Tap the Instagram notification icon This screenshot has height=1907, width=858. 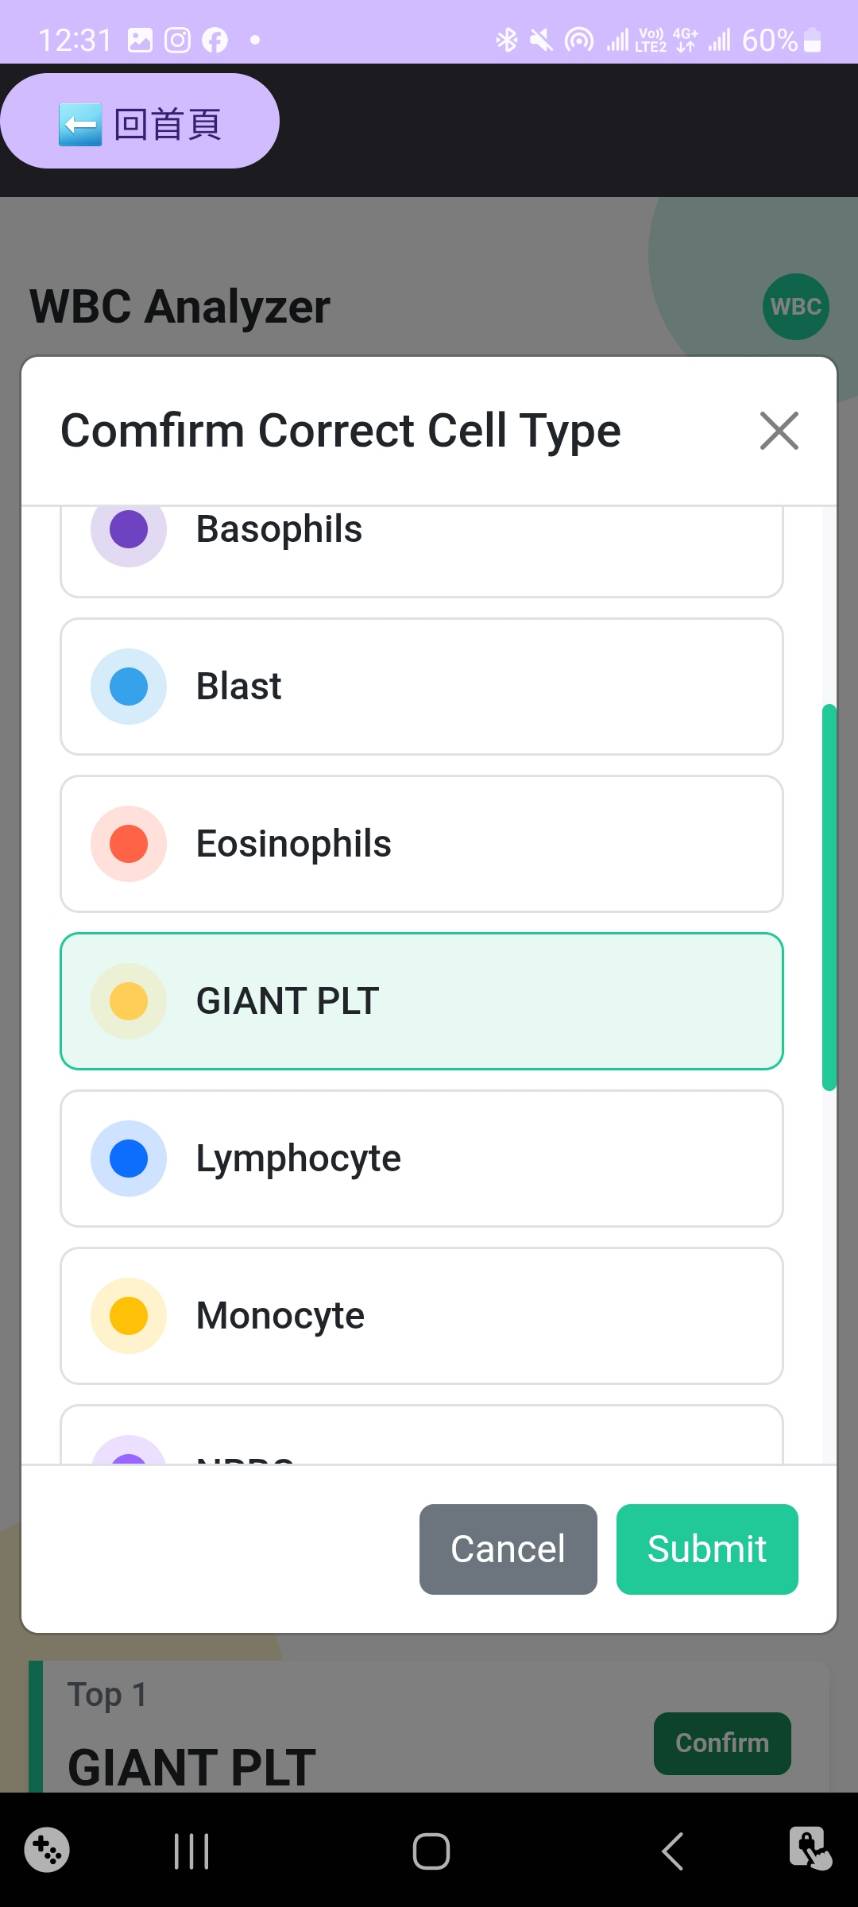pos(177,40)
